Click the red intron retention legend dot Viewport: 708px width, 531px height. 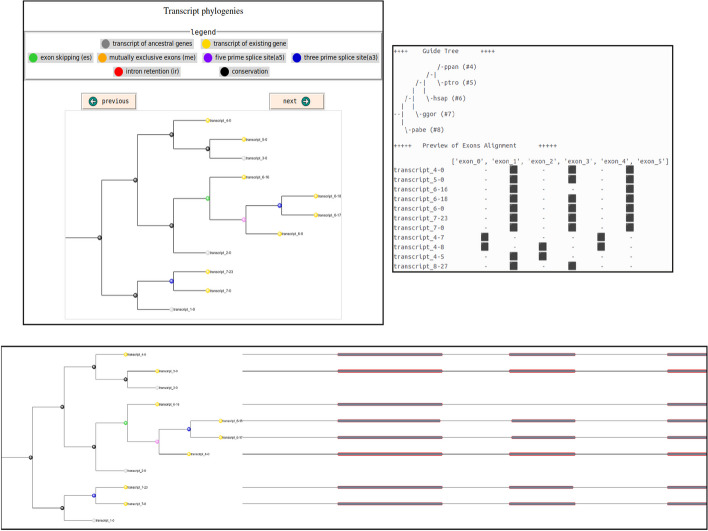point(119,72)
